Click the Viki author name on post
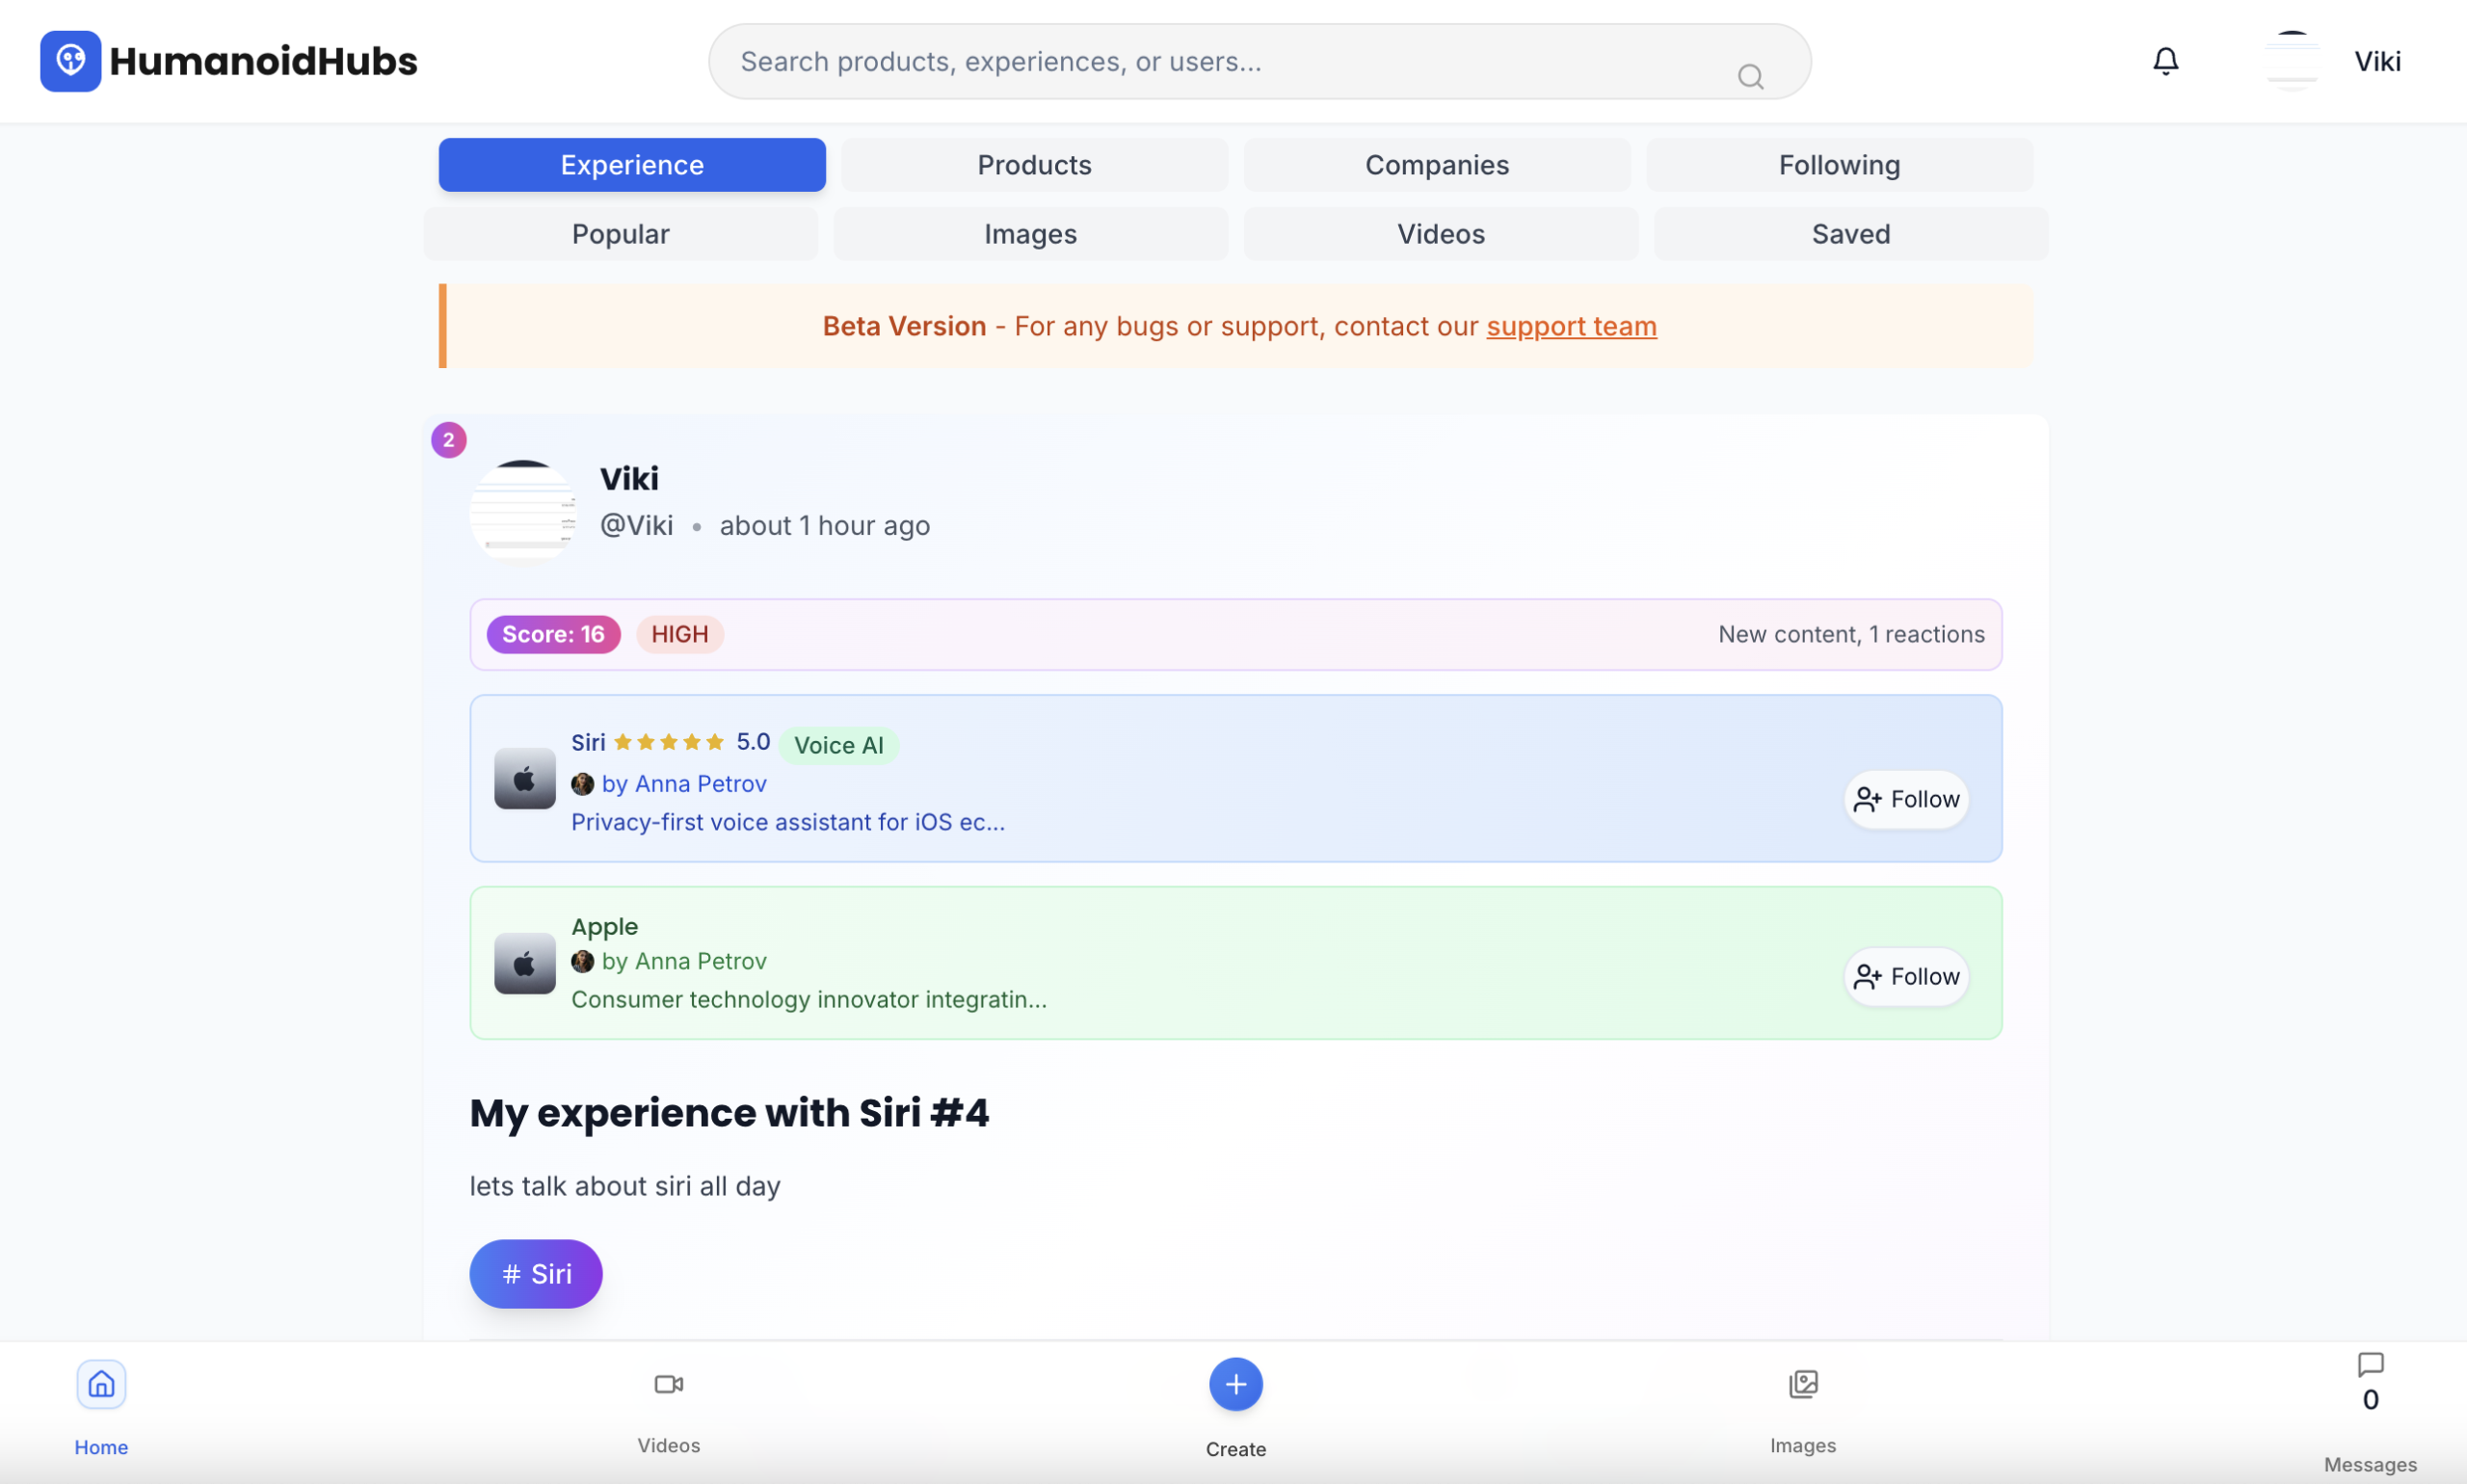 [629, 479]
